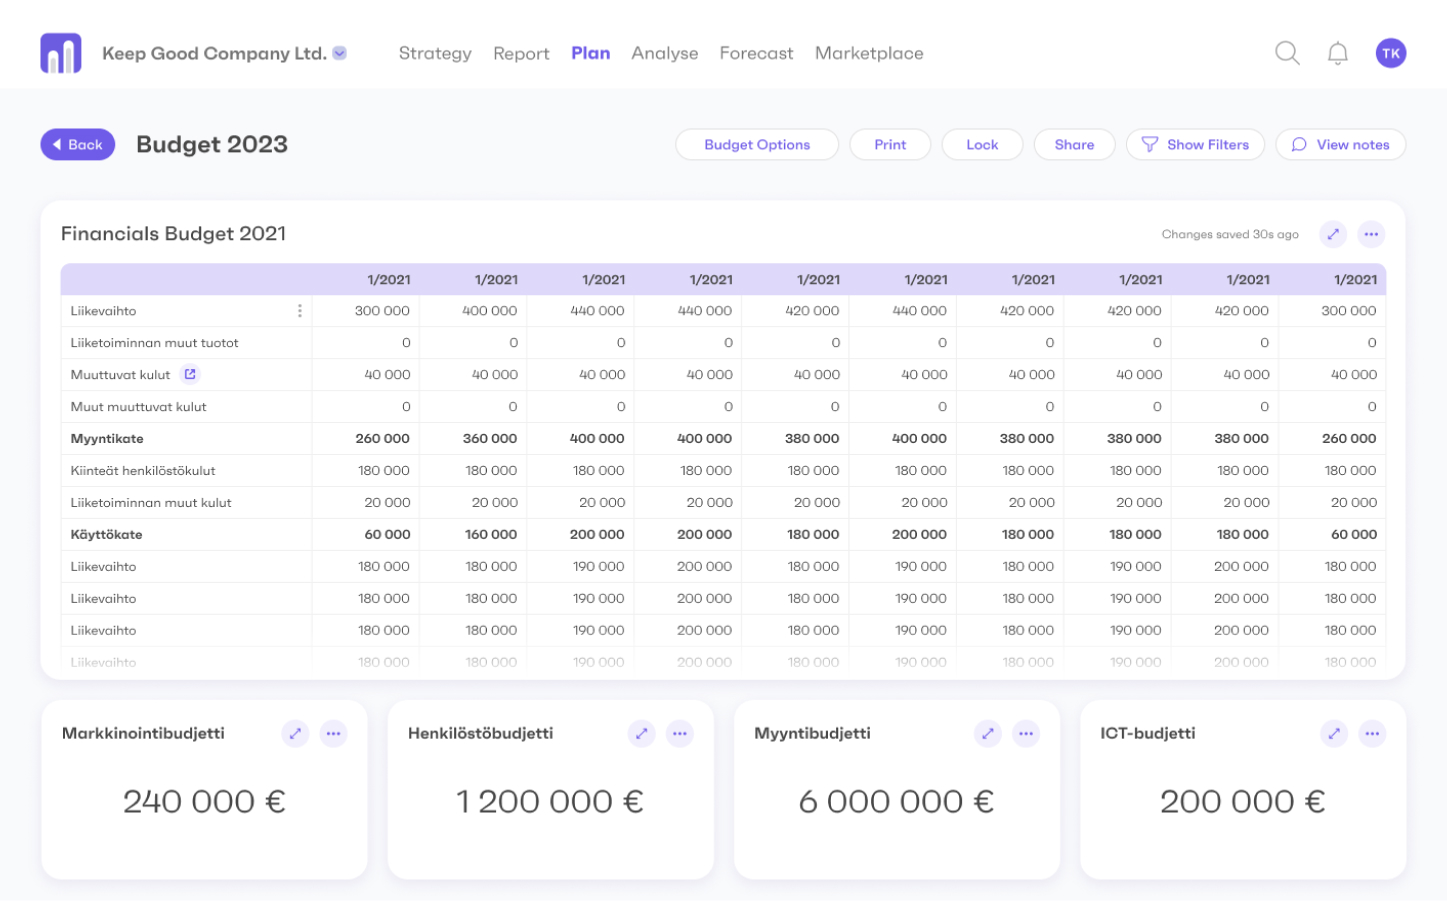This screenshot has width=1447, height=904.
Task: Open the TK user avatar menu
Action: pos(1390,54)
